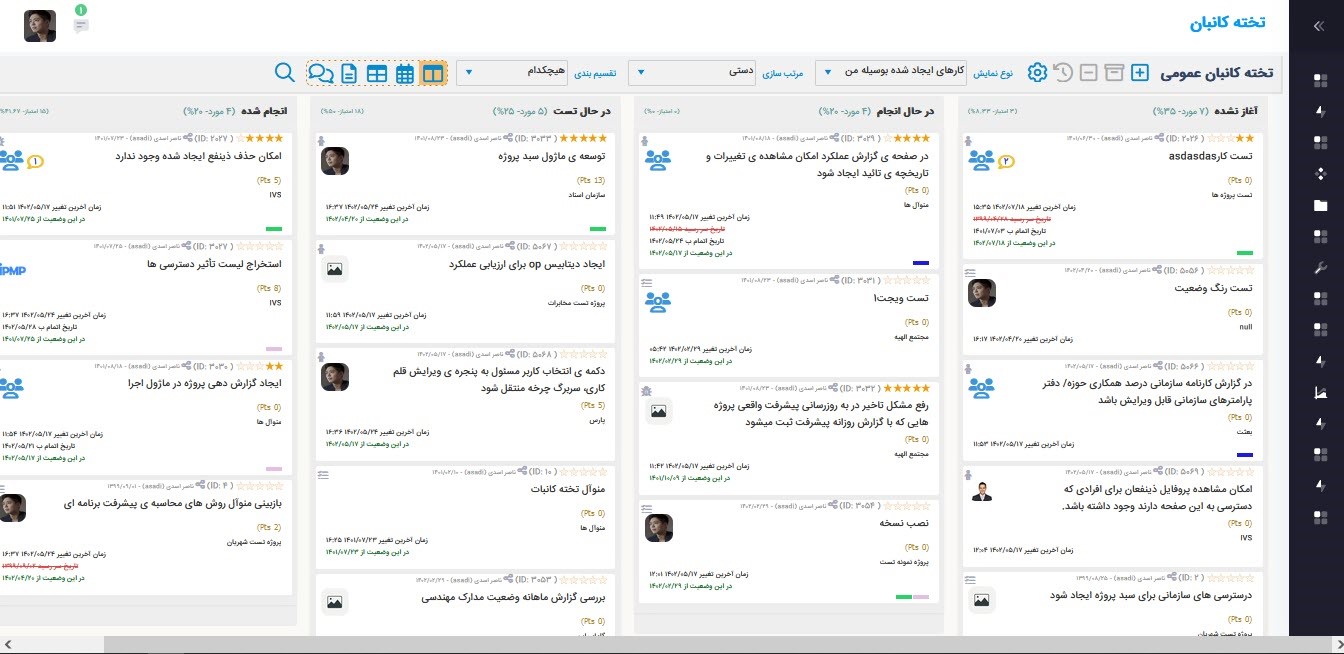Expand the مرتب سازی dropdown set to دستی
1344x654 pixels.
pos(692,73)
